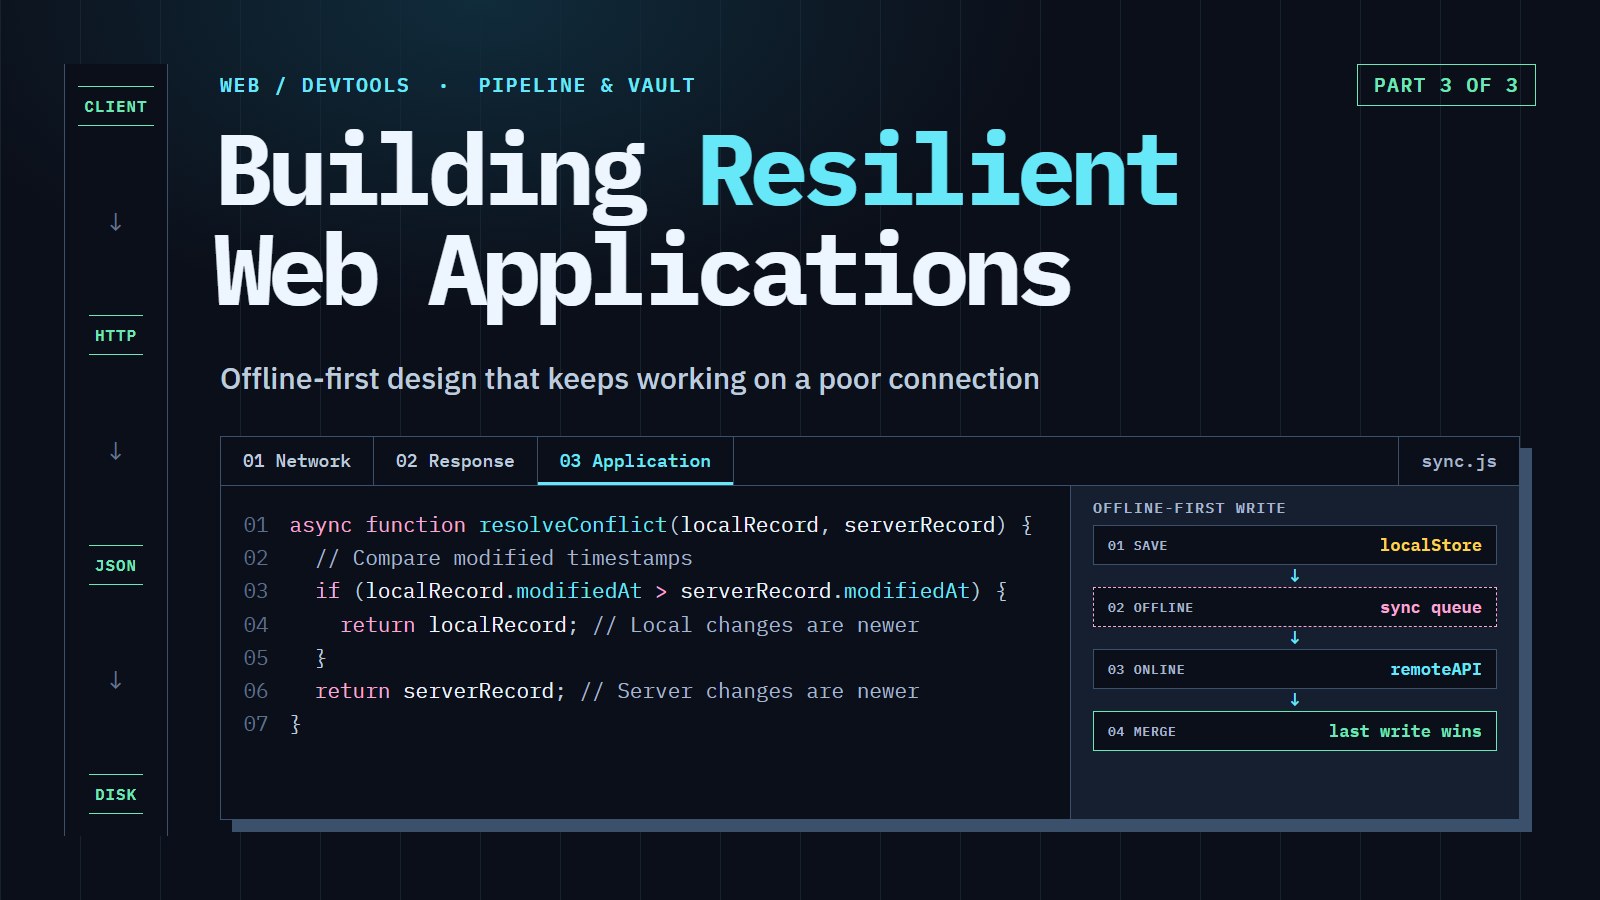Click the Local changes are newer comment
The height and width of the screenshot is (900, 1600).
(756, 625)
